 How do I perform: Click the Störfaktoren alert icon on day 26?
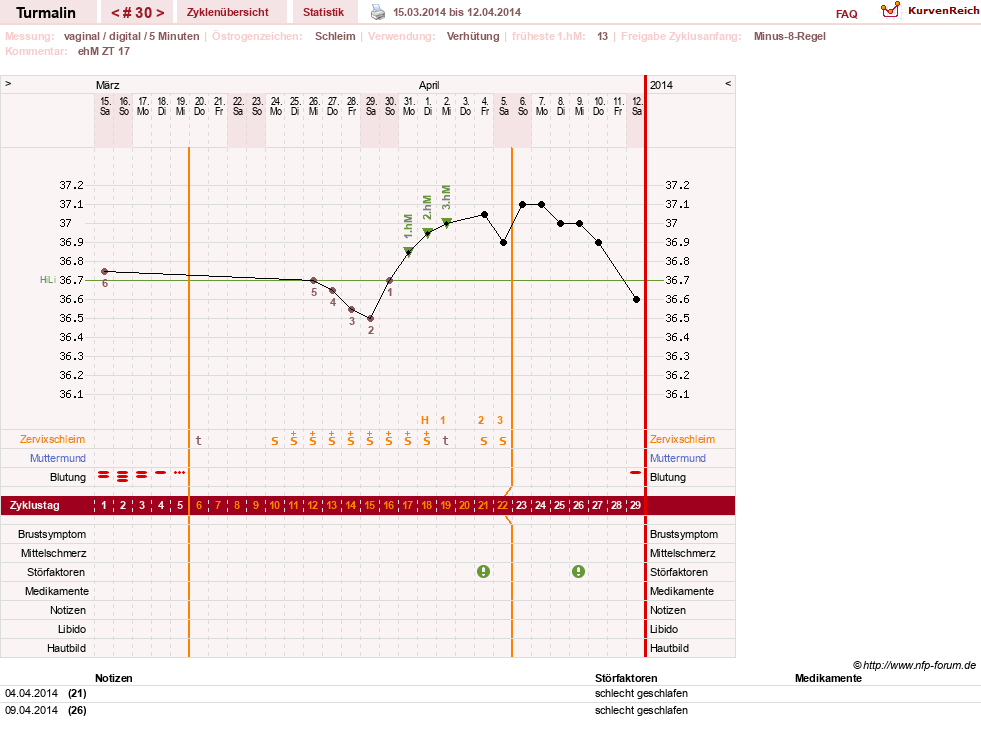point(579,571)
